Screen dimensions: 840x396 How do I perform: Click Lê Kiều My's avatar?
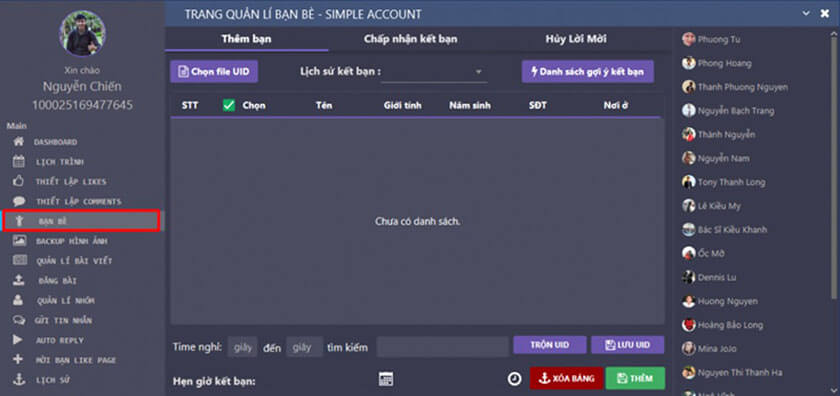688,206
